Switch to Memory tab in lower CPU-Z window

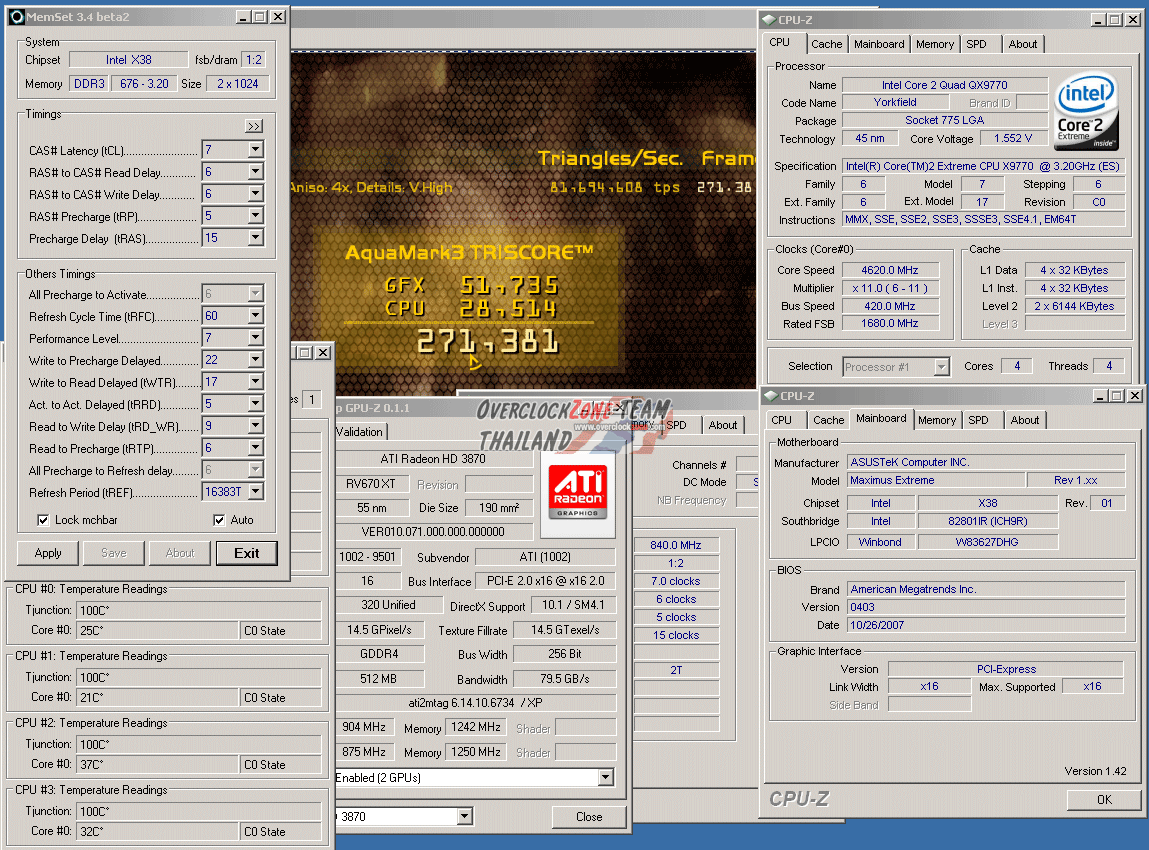pyautogui.click(x=937, y=420)
